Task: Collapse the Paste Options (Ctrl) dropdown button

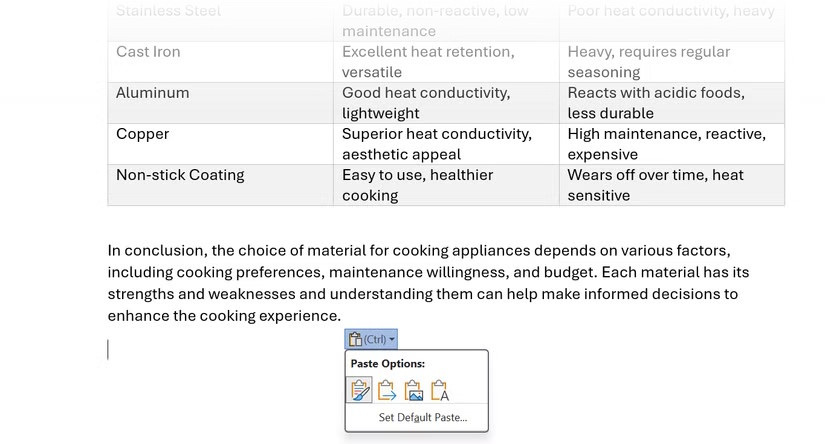Action: pos(372,339)
